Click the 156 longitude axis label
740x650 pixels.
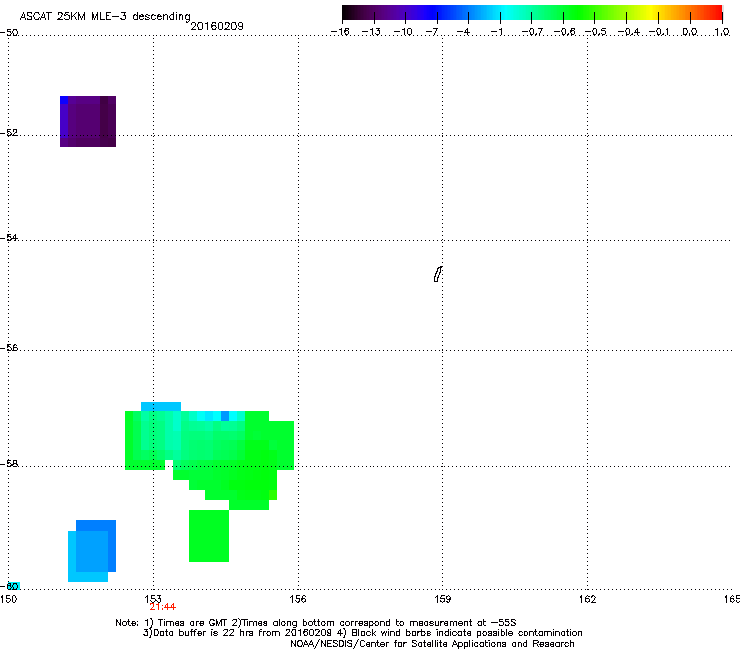point(298,599)
